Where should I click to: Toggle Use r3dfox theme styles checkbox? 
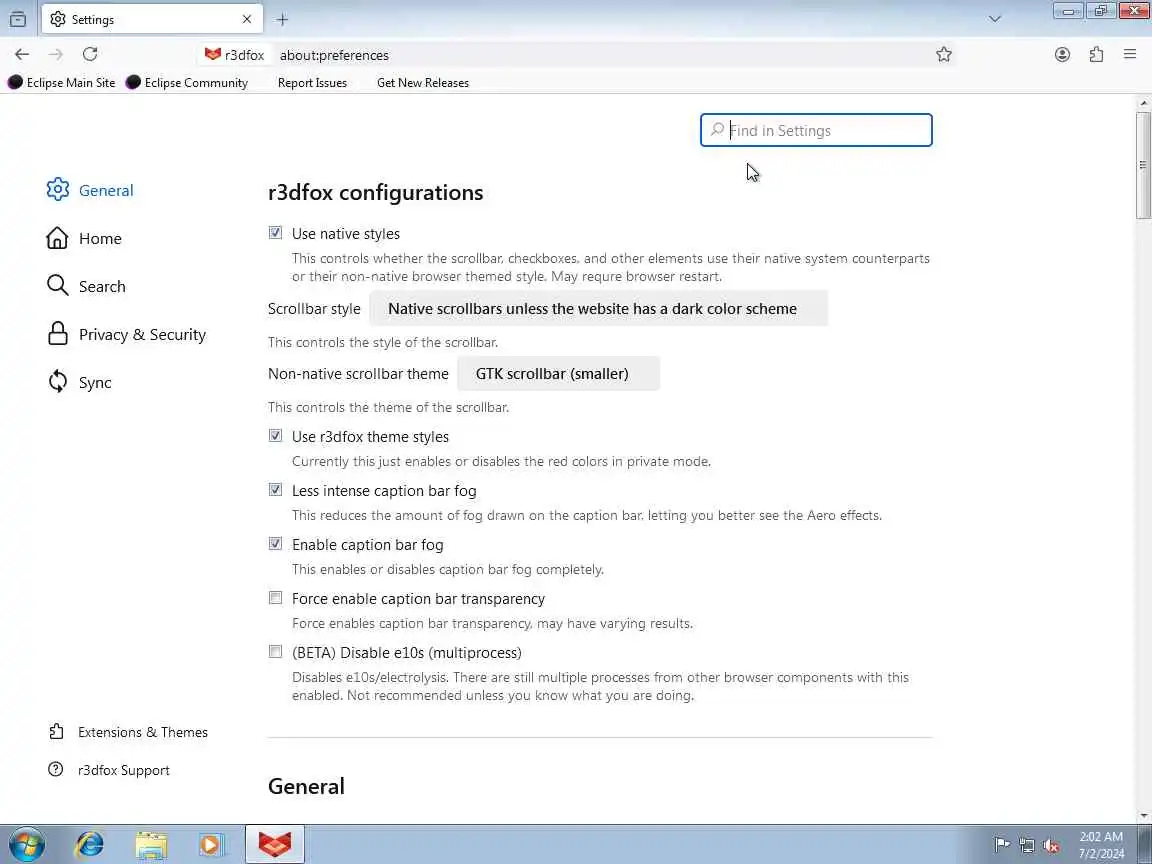click(x=276, y=436)
